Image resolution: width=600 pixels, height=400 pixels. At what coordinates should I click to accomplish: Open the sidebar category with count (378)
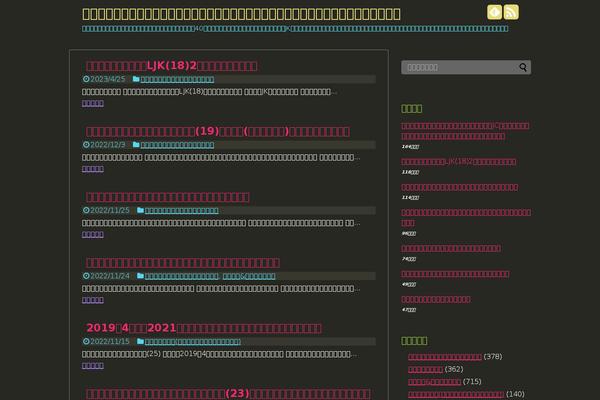point(445,357)
